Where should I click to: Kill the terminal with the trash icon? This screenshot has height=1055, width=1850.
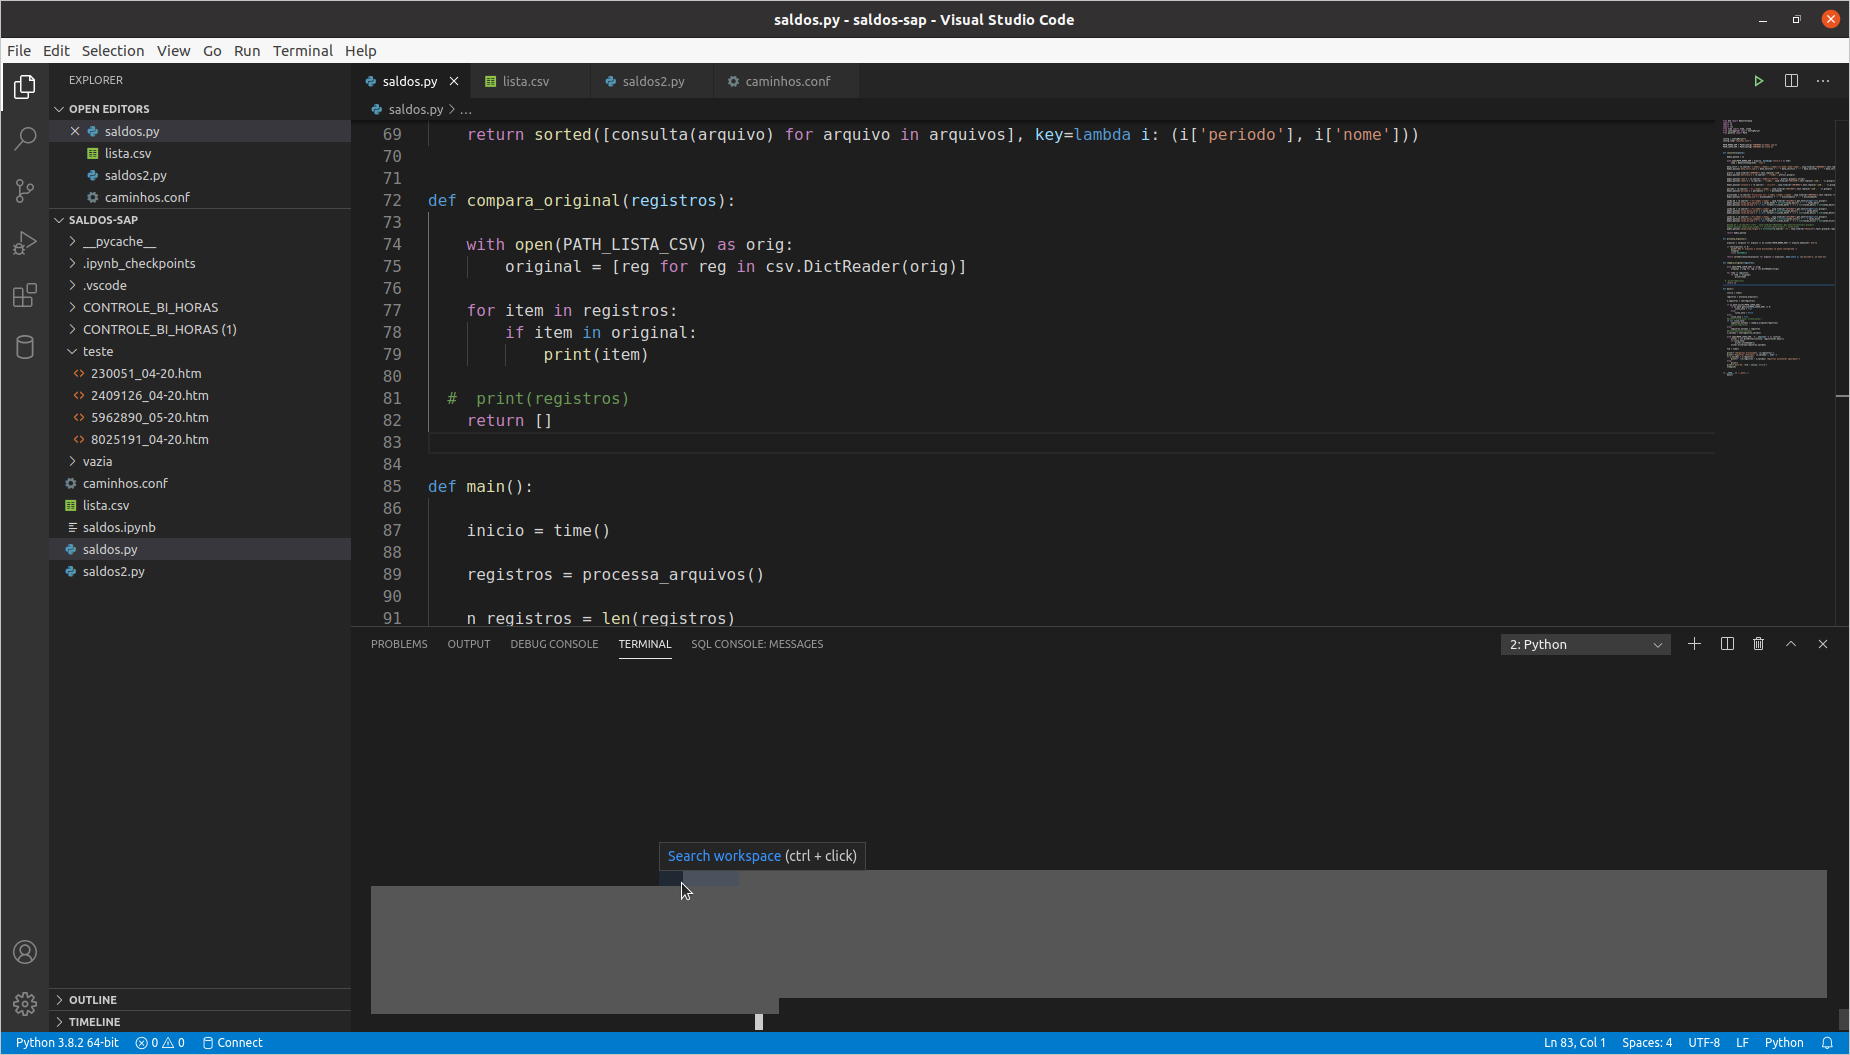[x=1758, y=644]
